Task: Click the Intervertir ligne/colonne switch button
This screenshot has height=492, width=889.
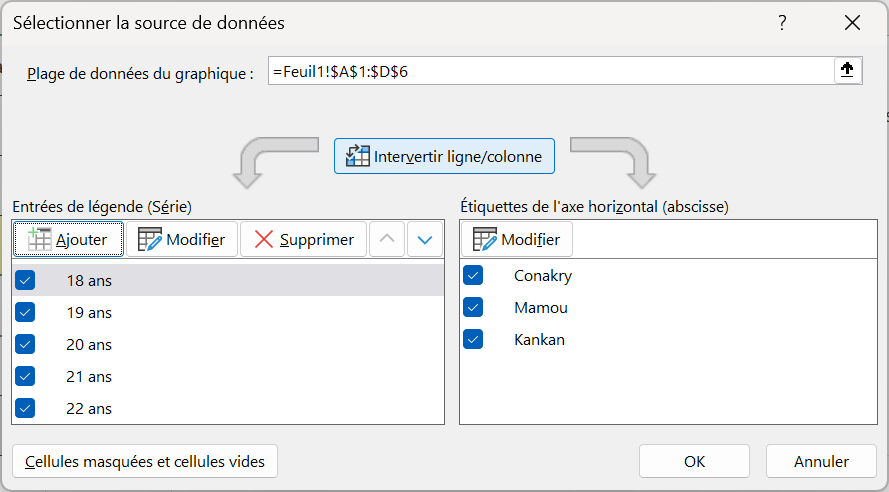Action: tap(444, 157)
